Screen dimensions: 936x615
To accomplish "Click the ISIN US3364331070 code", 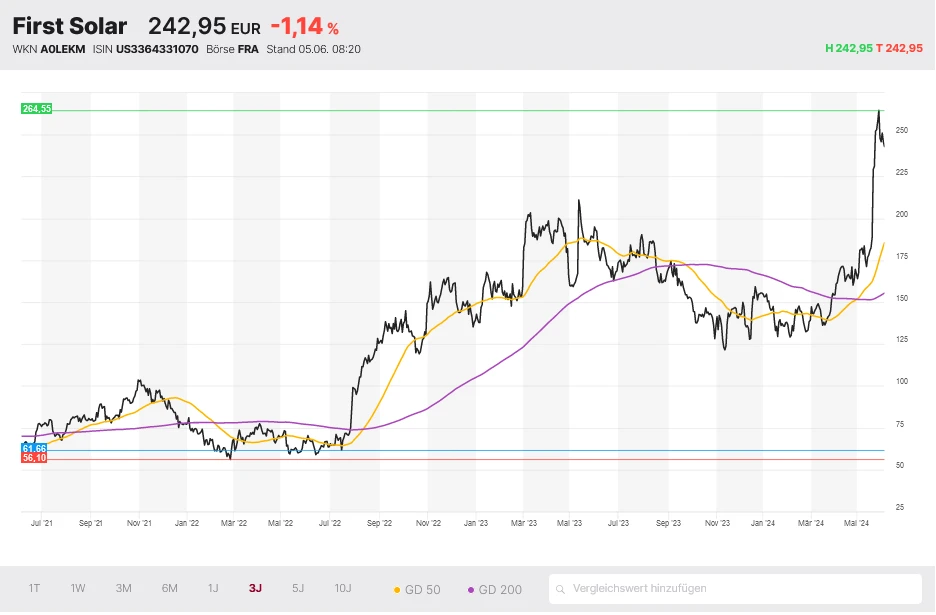I will click(157, 49).
